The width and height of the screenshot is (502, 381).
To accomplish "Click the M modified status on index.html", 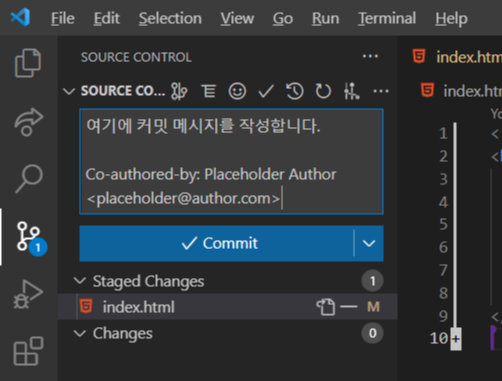I will 373,307.
